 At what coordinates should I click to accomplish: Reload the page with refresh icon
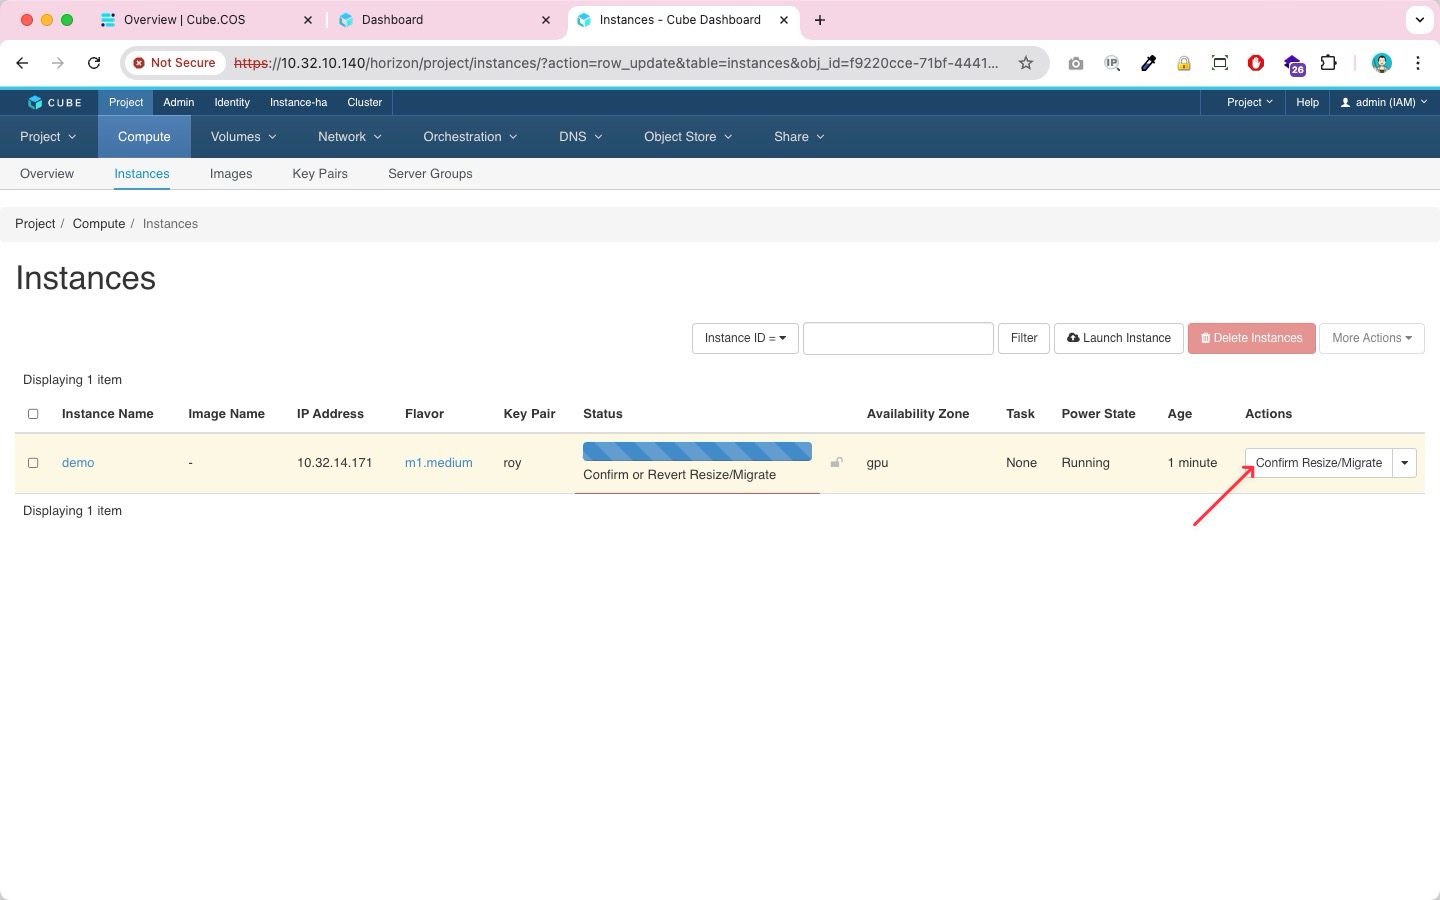tap(94, 63)
